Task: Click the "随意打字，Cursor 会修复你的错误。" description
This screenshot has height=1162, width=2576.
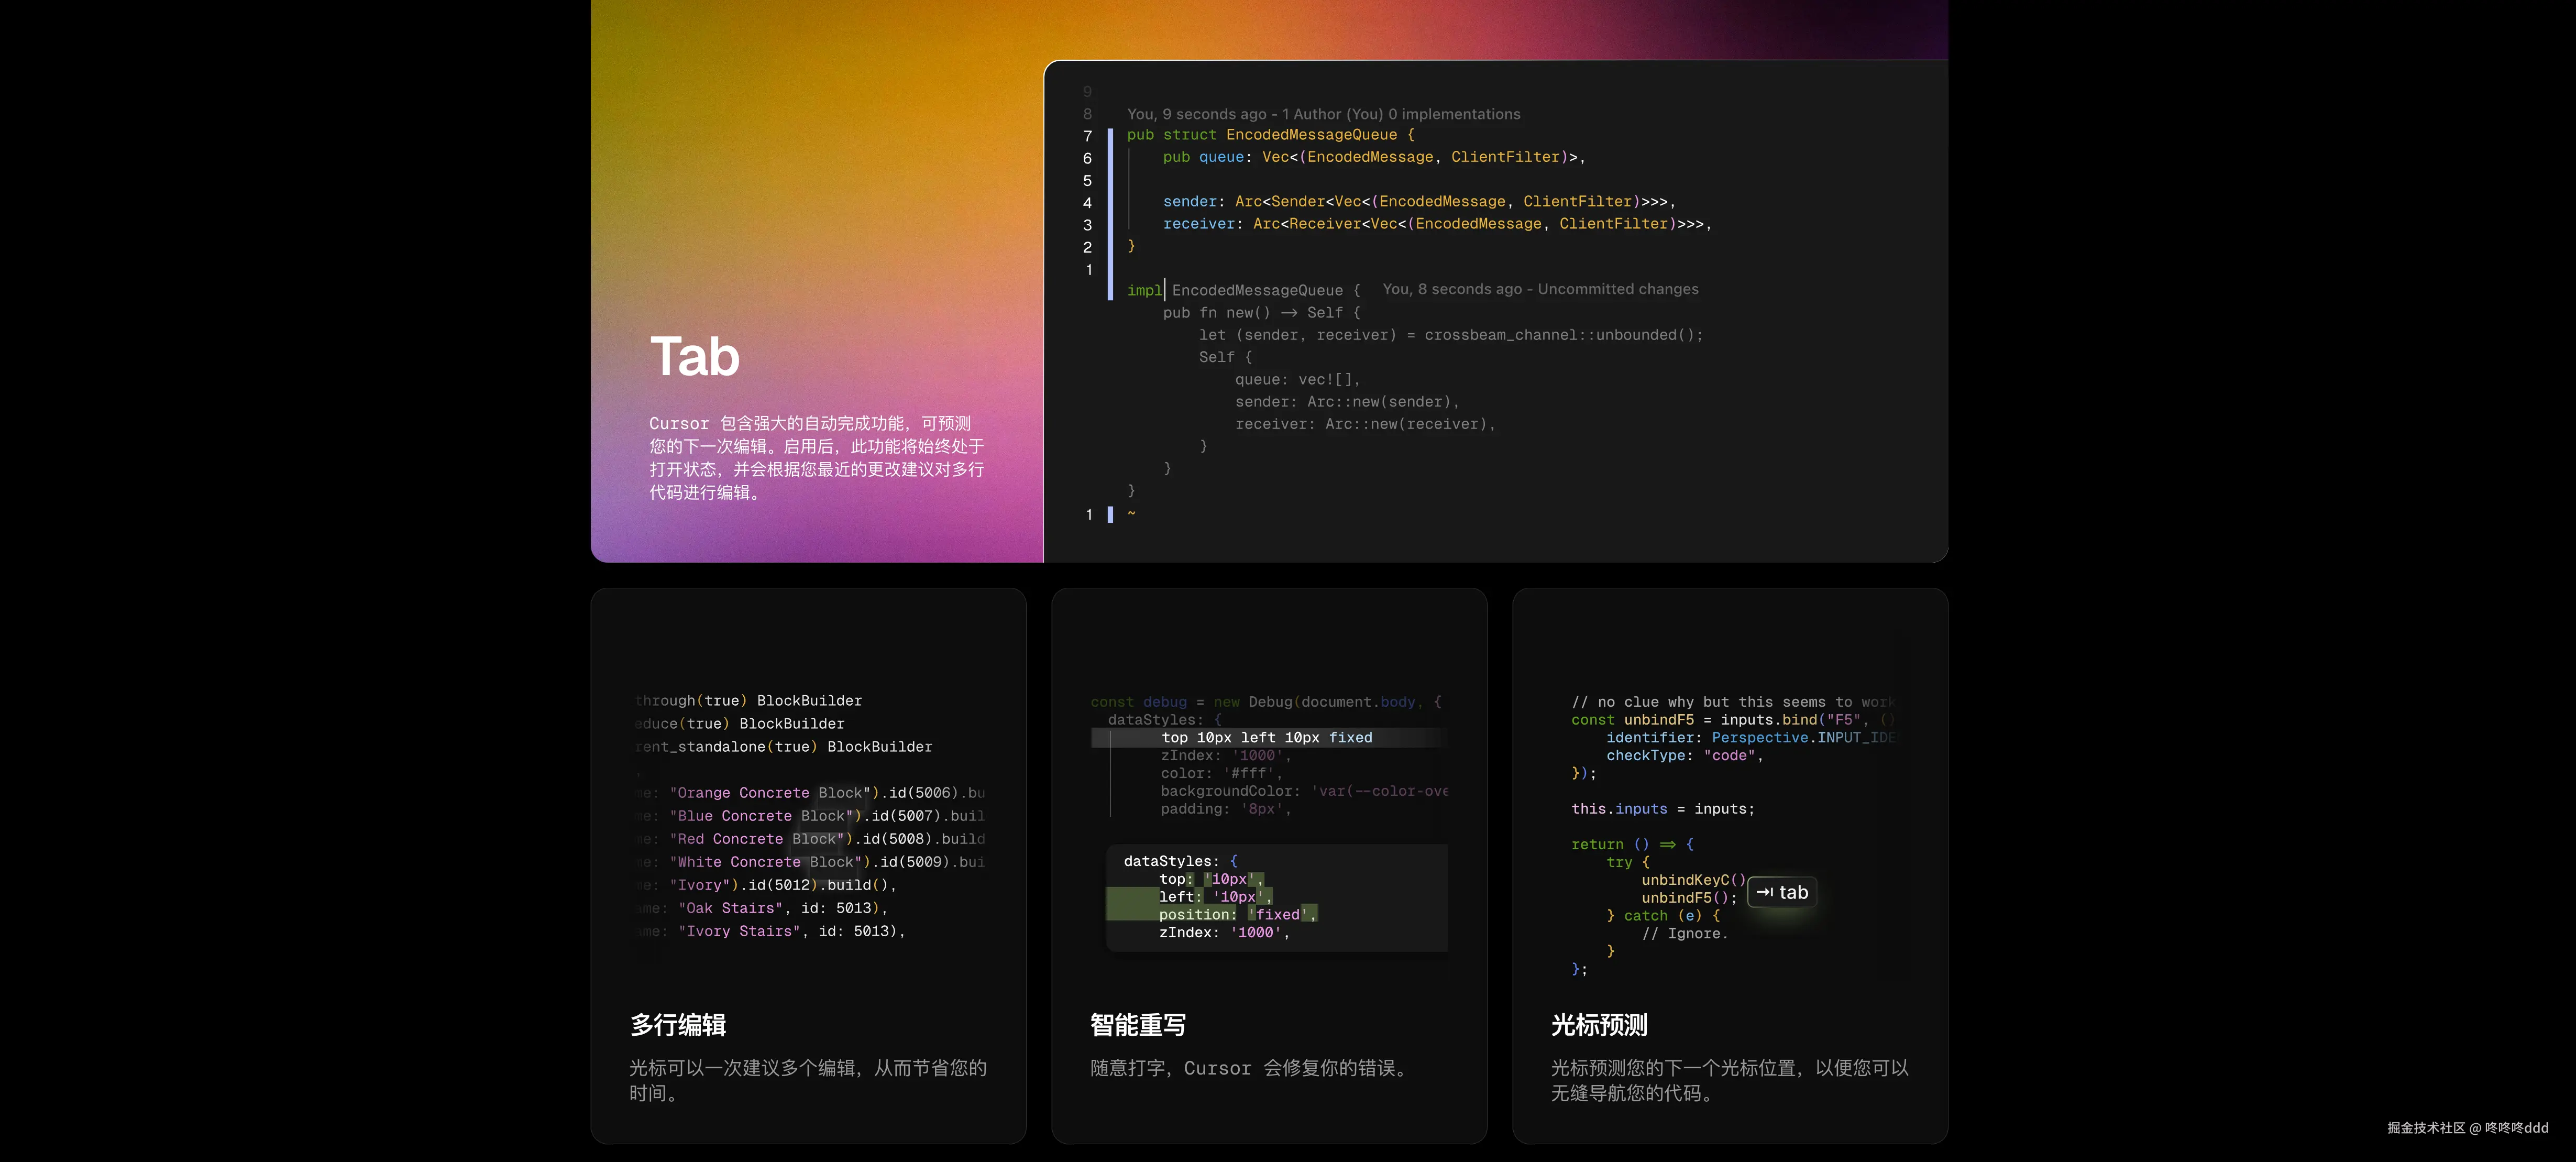Action: [1251, 1068]
